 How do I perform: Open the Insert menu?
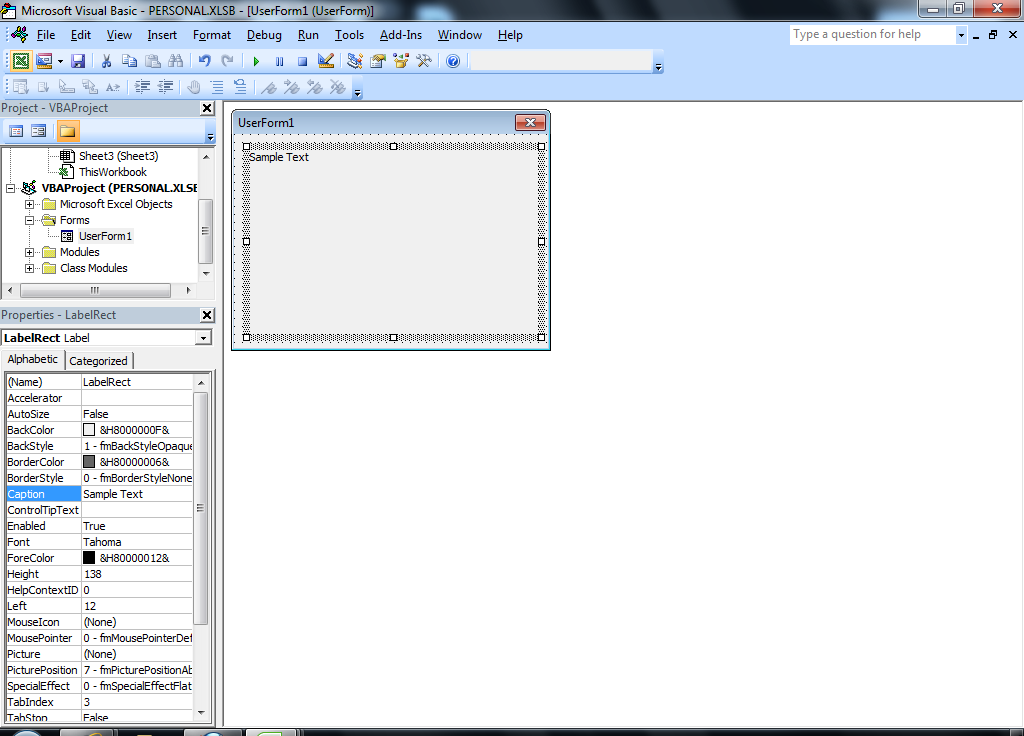(x=162, y=35)
